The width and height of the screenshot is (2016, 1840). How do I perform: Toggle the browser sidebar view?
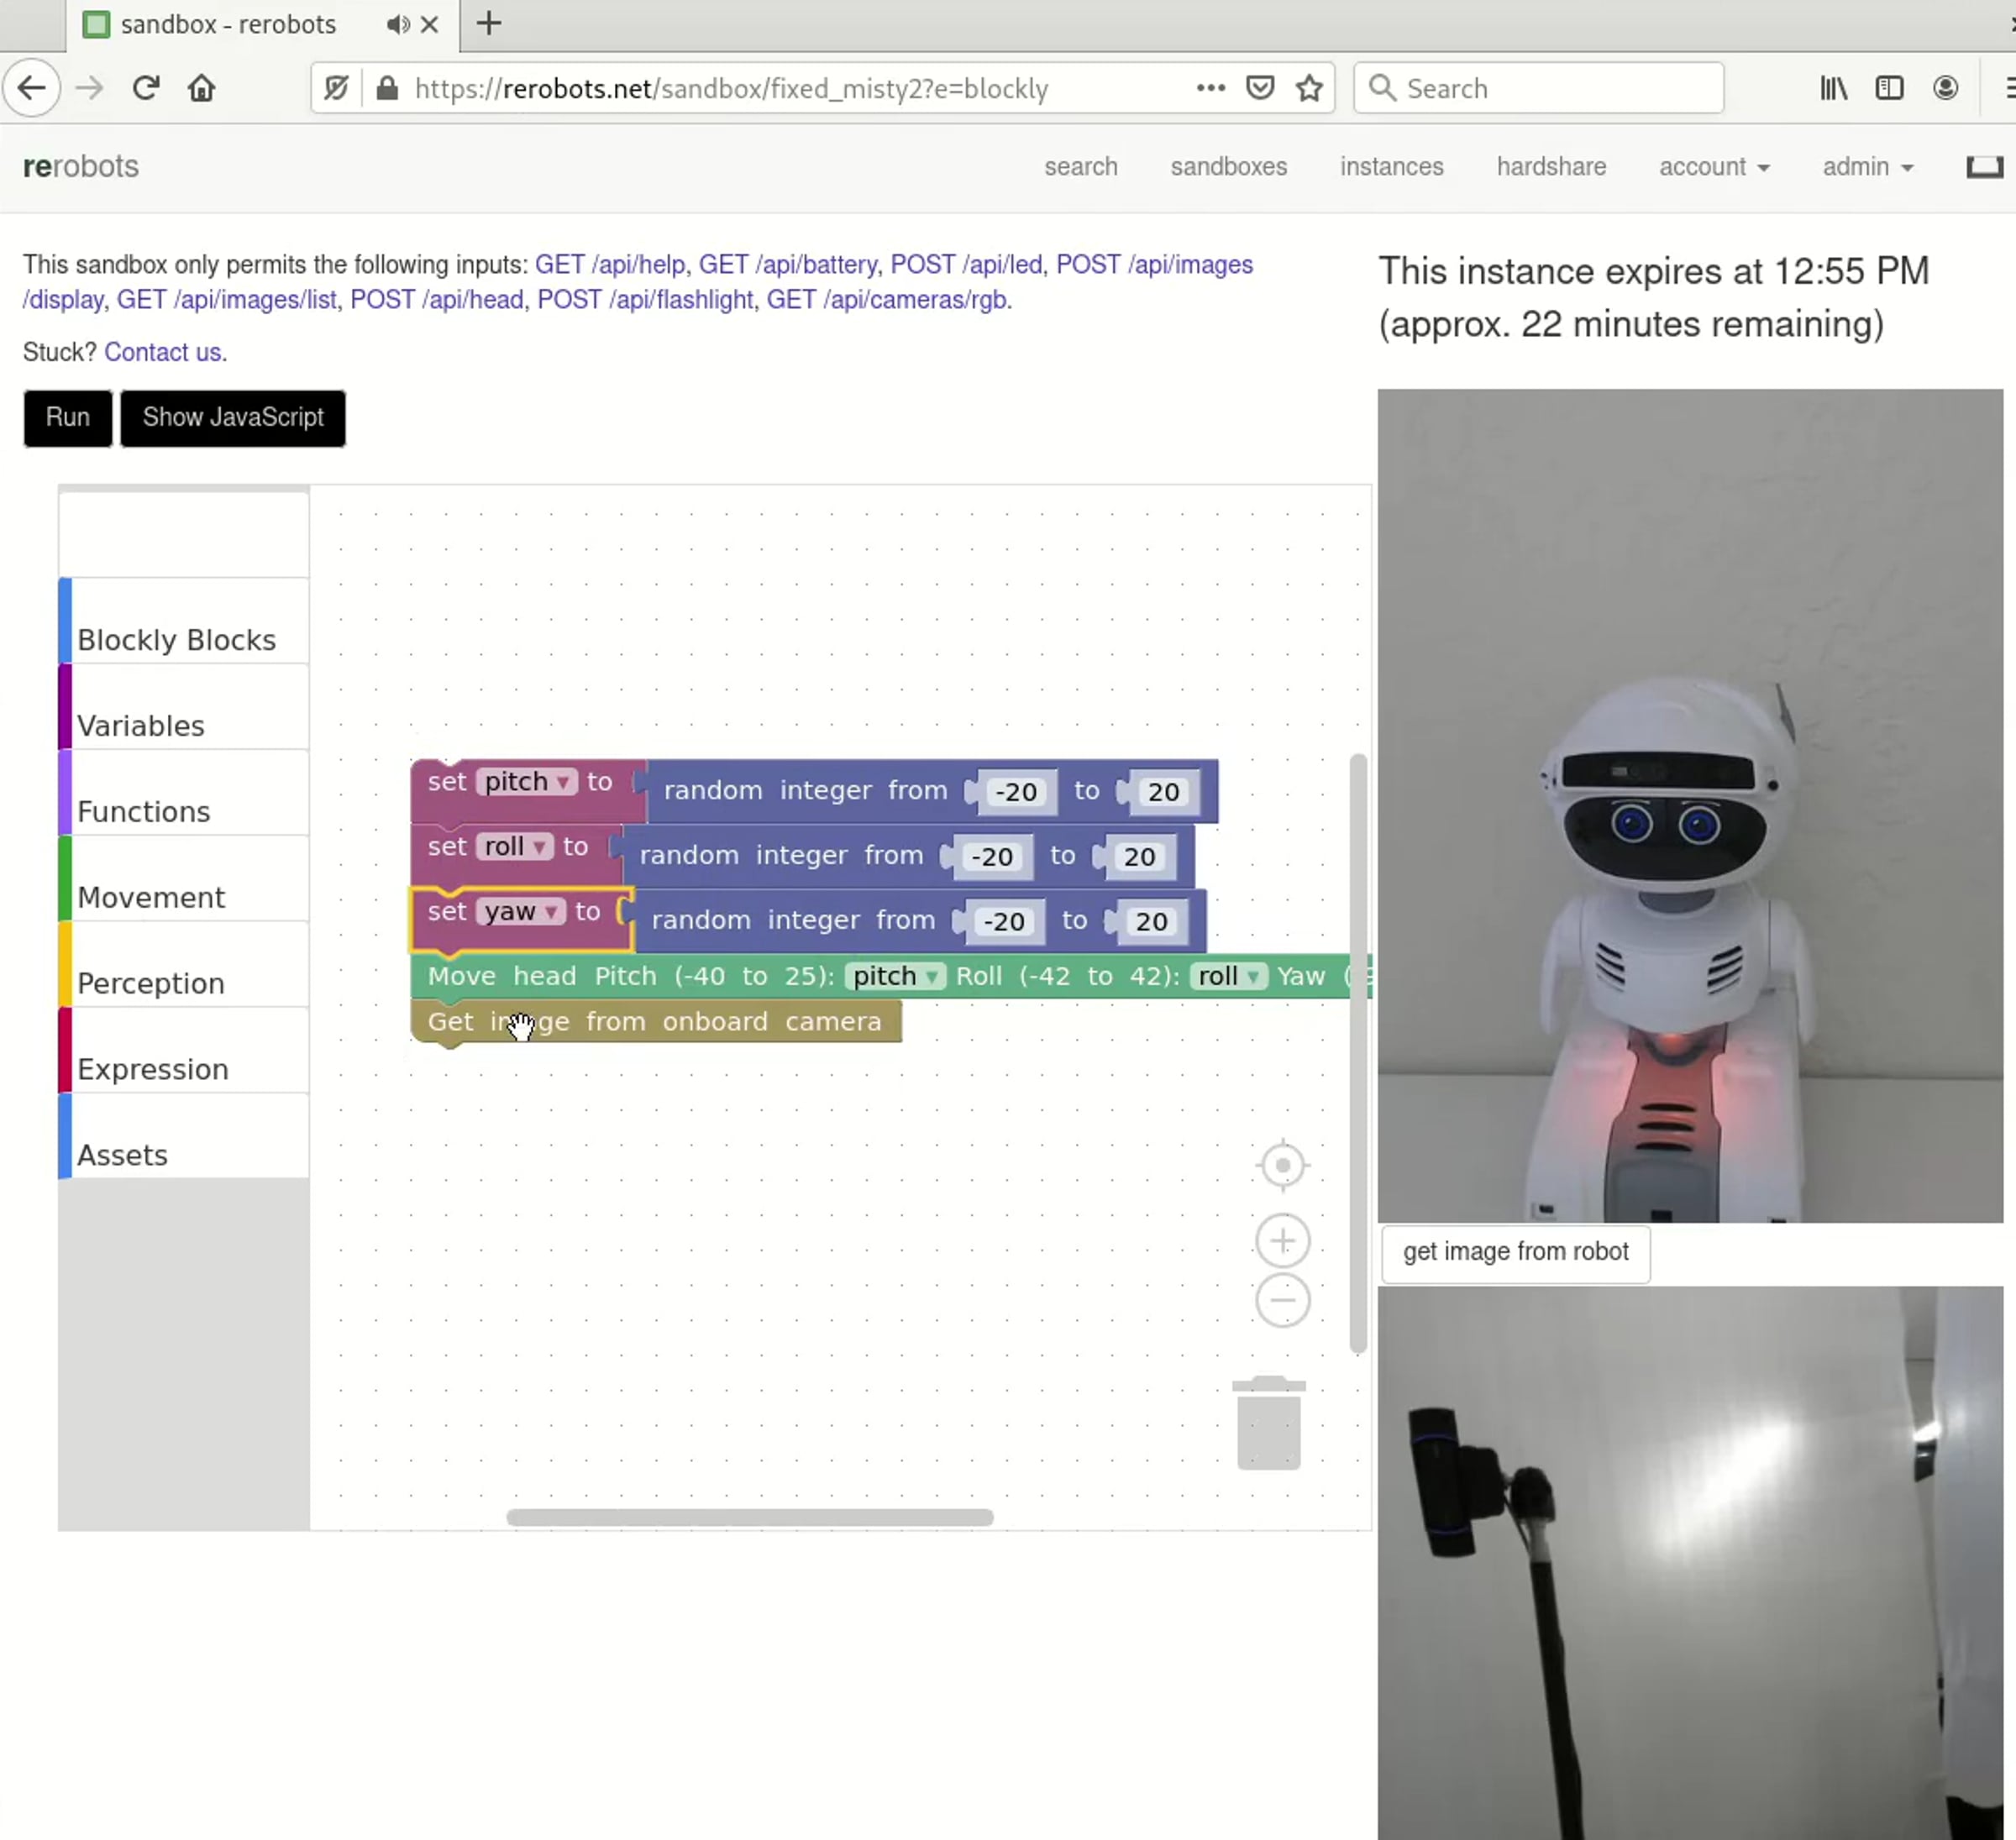pos(1888,88)
